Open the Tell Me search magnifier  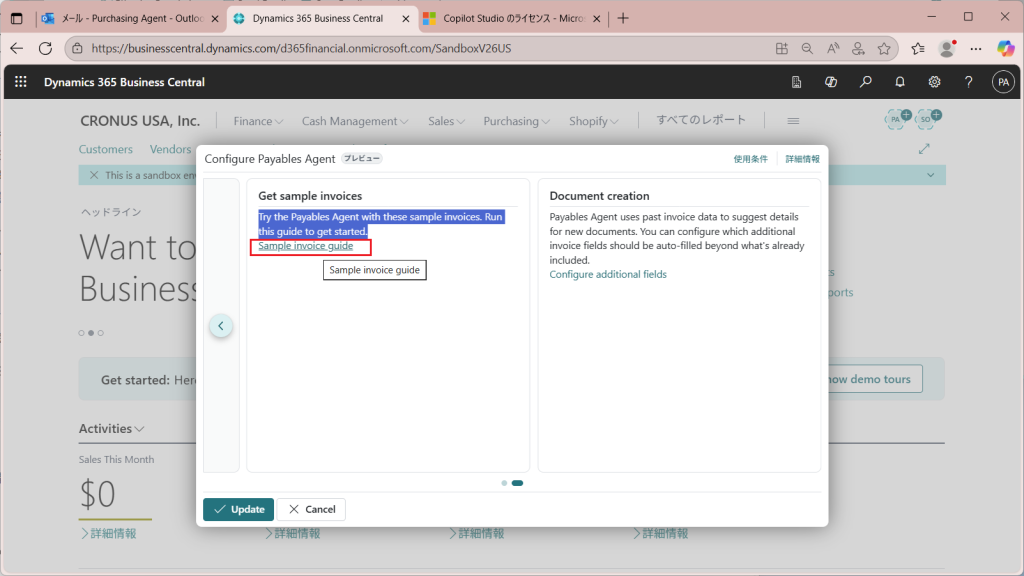tap(865, 82)
